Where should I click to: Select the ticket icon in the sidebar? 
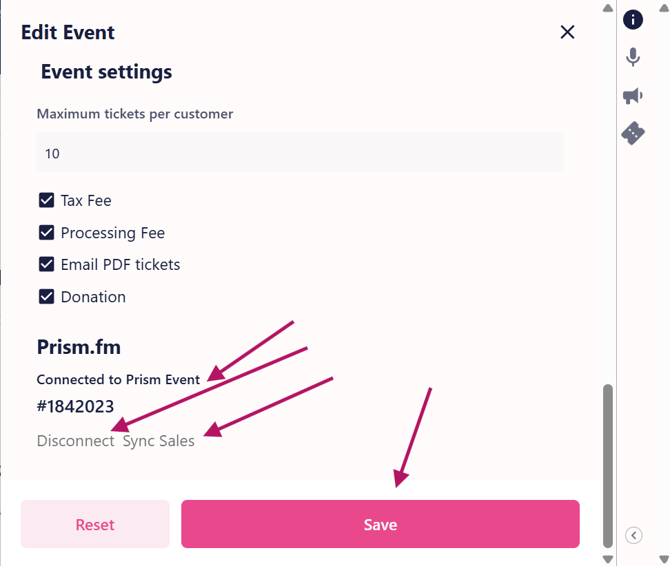[x=633, y=133]
